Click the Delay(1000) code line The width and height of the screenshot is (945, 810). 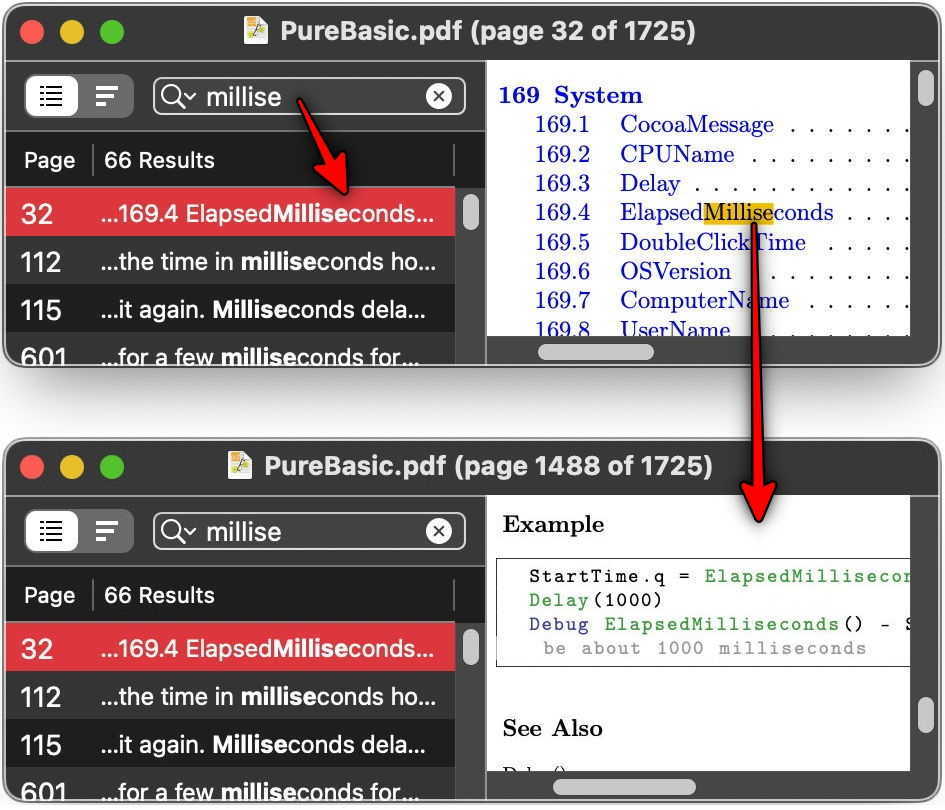click(x=595, y=600)
